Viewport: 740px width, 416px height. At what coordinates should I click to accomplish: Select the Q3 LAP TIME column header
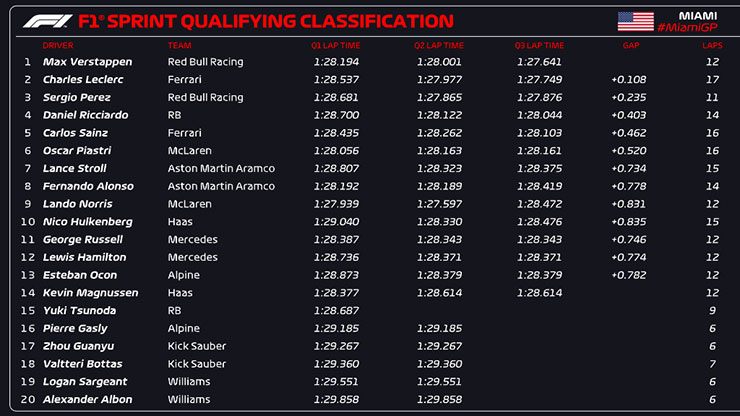pyautogui.click(x=540, y=45)
